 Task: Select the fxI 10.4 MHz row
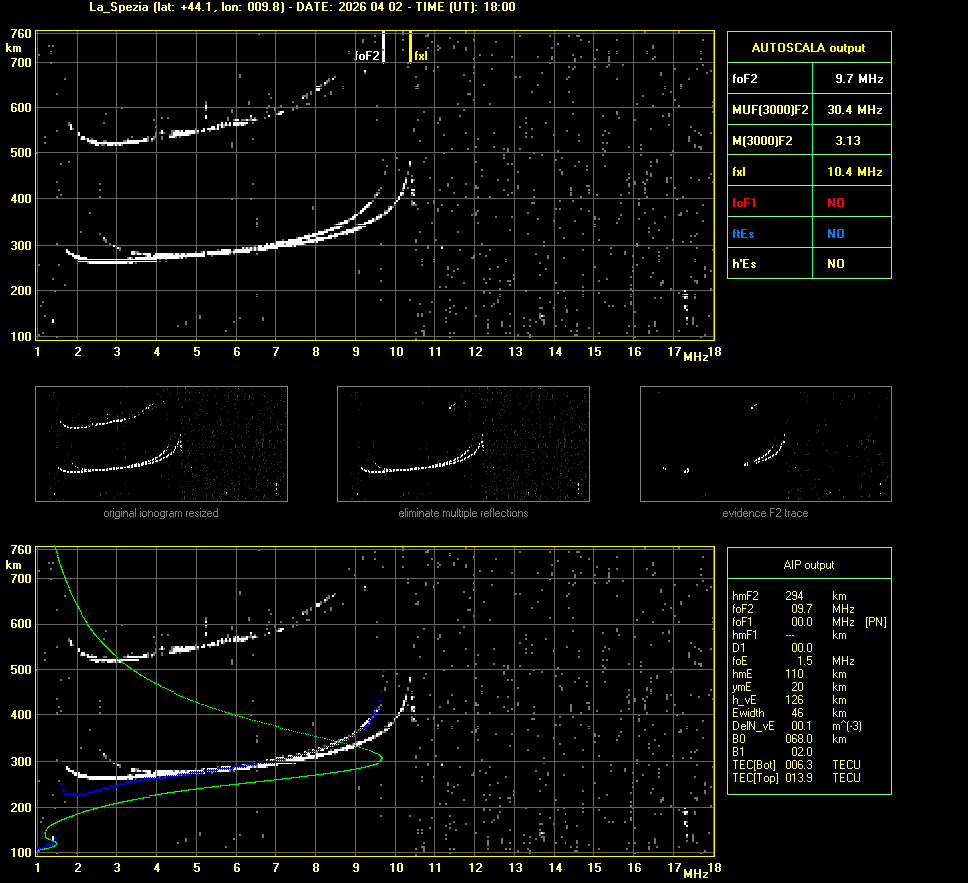[808, 171]
